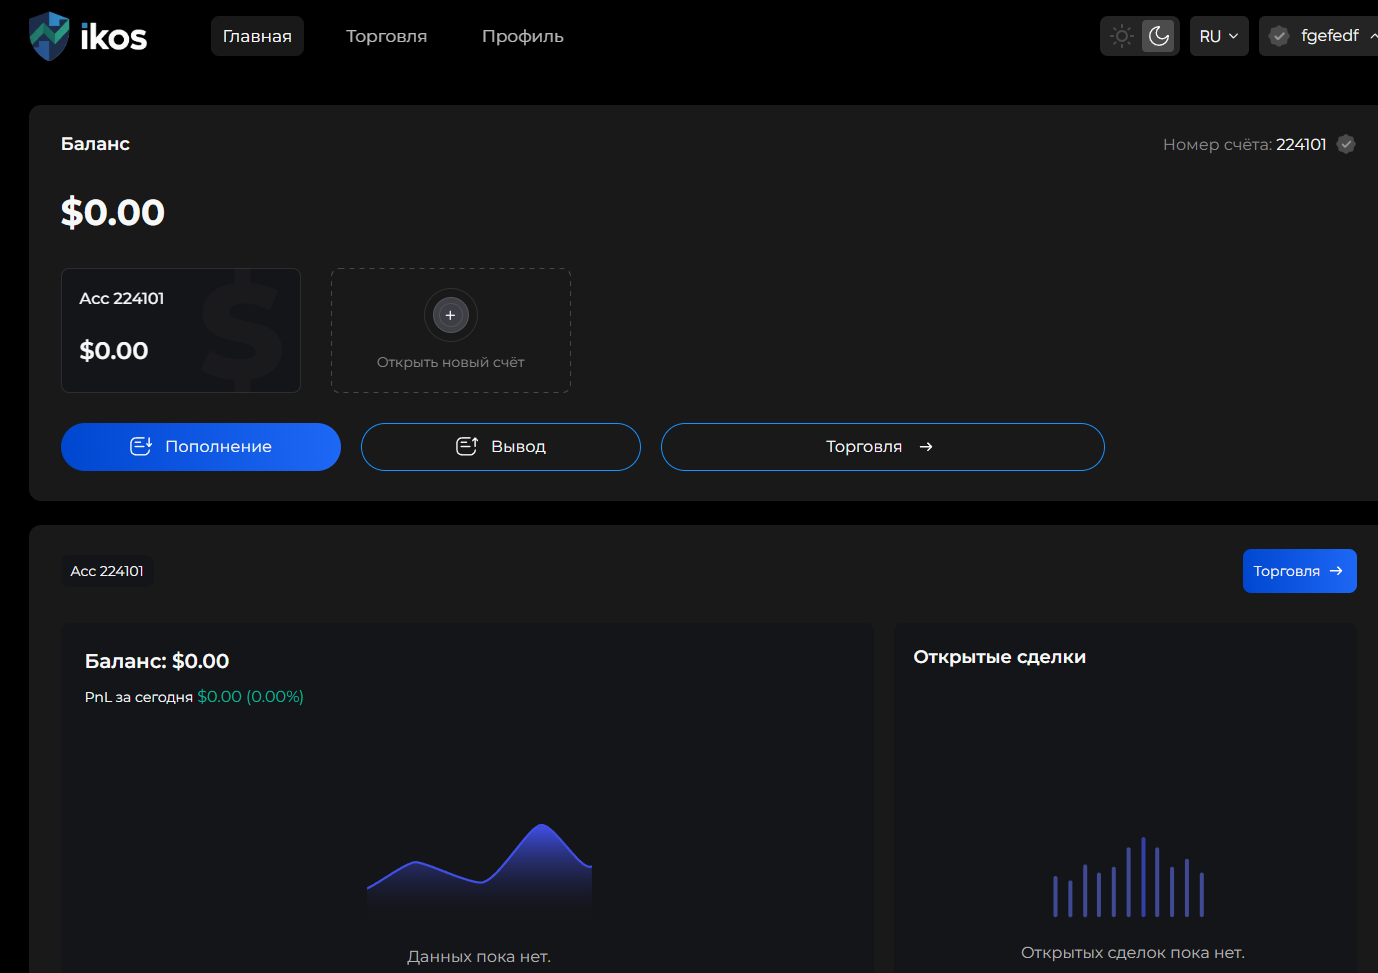
Task: Click verification checkmark next to account number
Action: (1346, 144)
